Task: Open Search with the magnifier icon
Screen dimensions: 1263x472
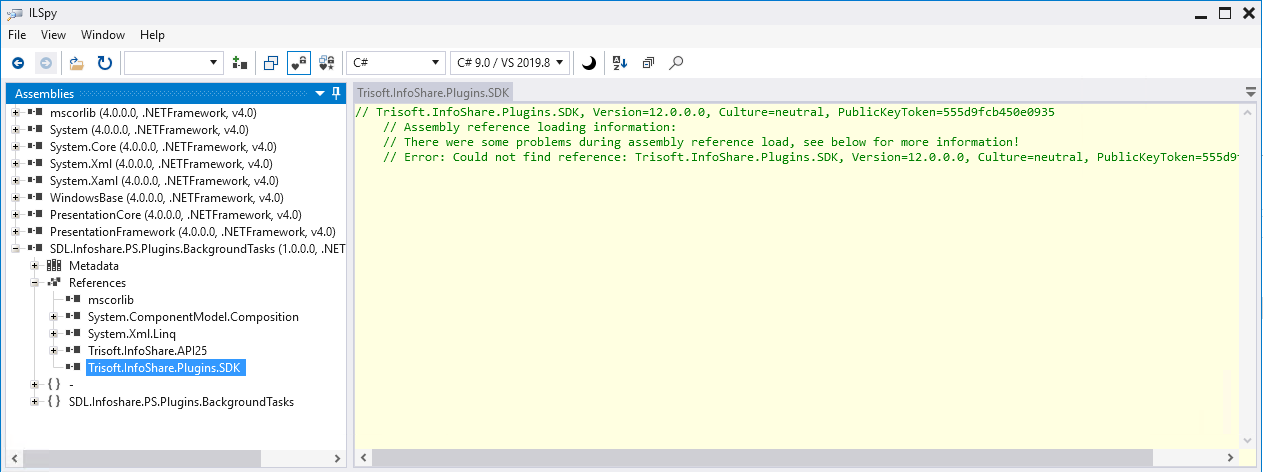Action: tap(677, 63)
